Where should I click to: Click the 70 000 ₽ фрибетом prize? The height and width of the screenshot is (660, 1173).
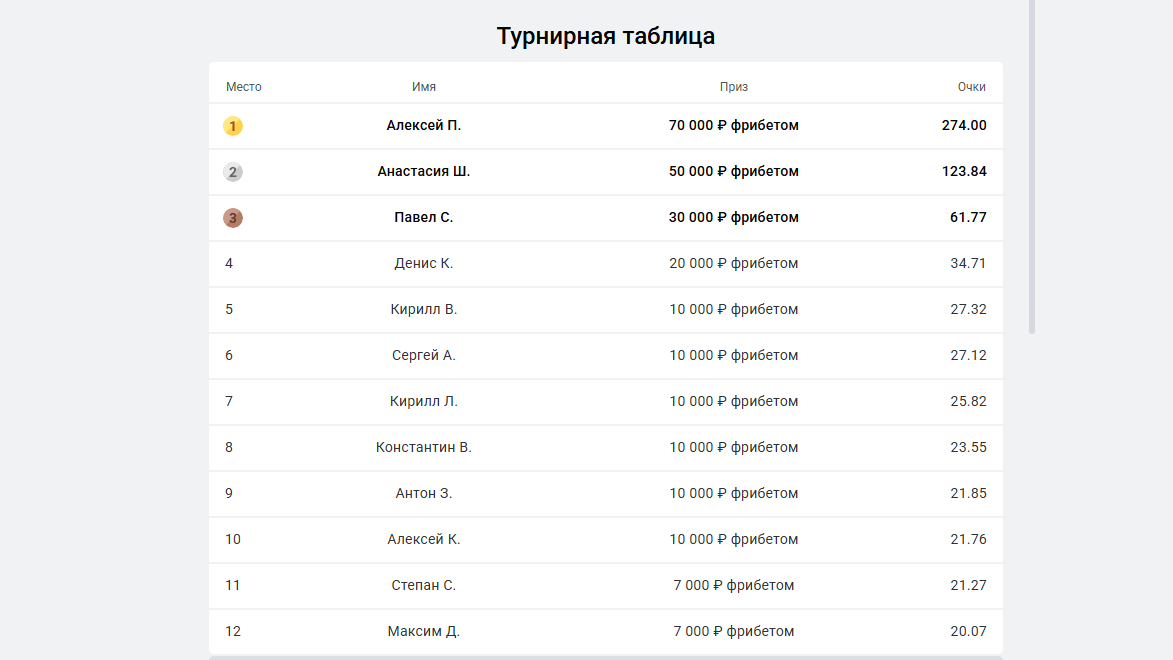coord(734,126)
